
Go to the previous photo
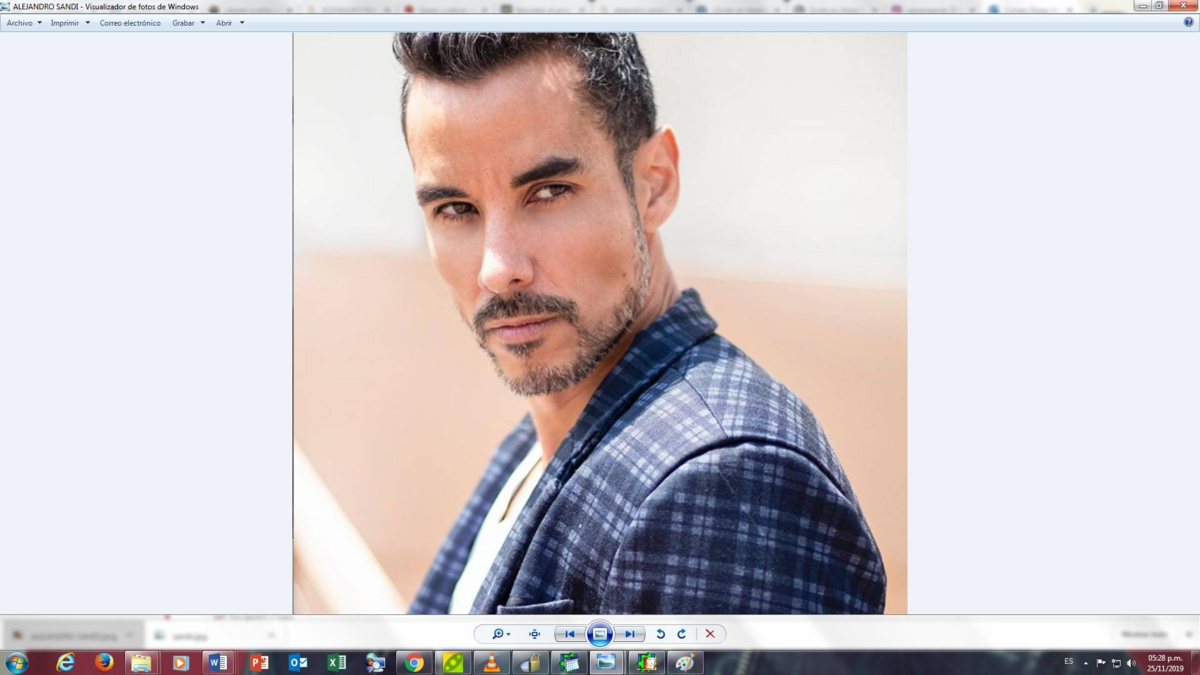[570, 634]
